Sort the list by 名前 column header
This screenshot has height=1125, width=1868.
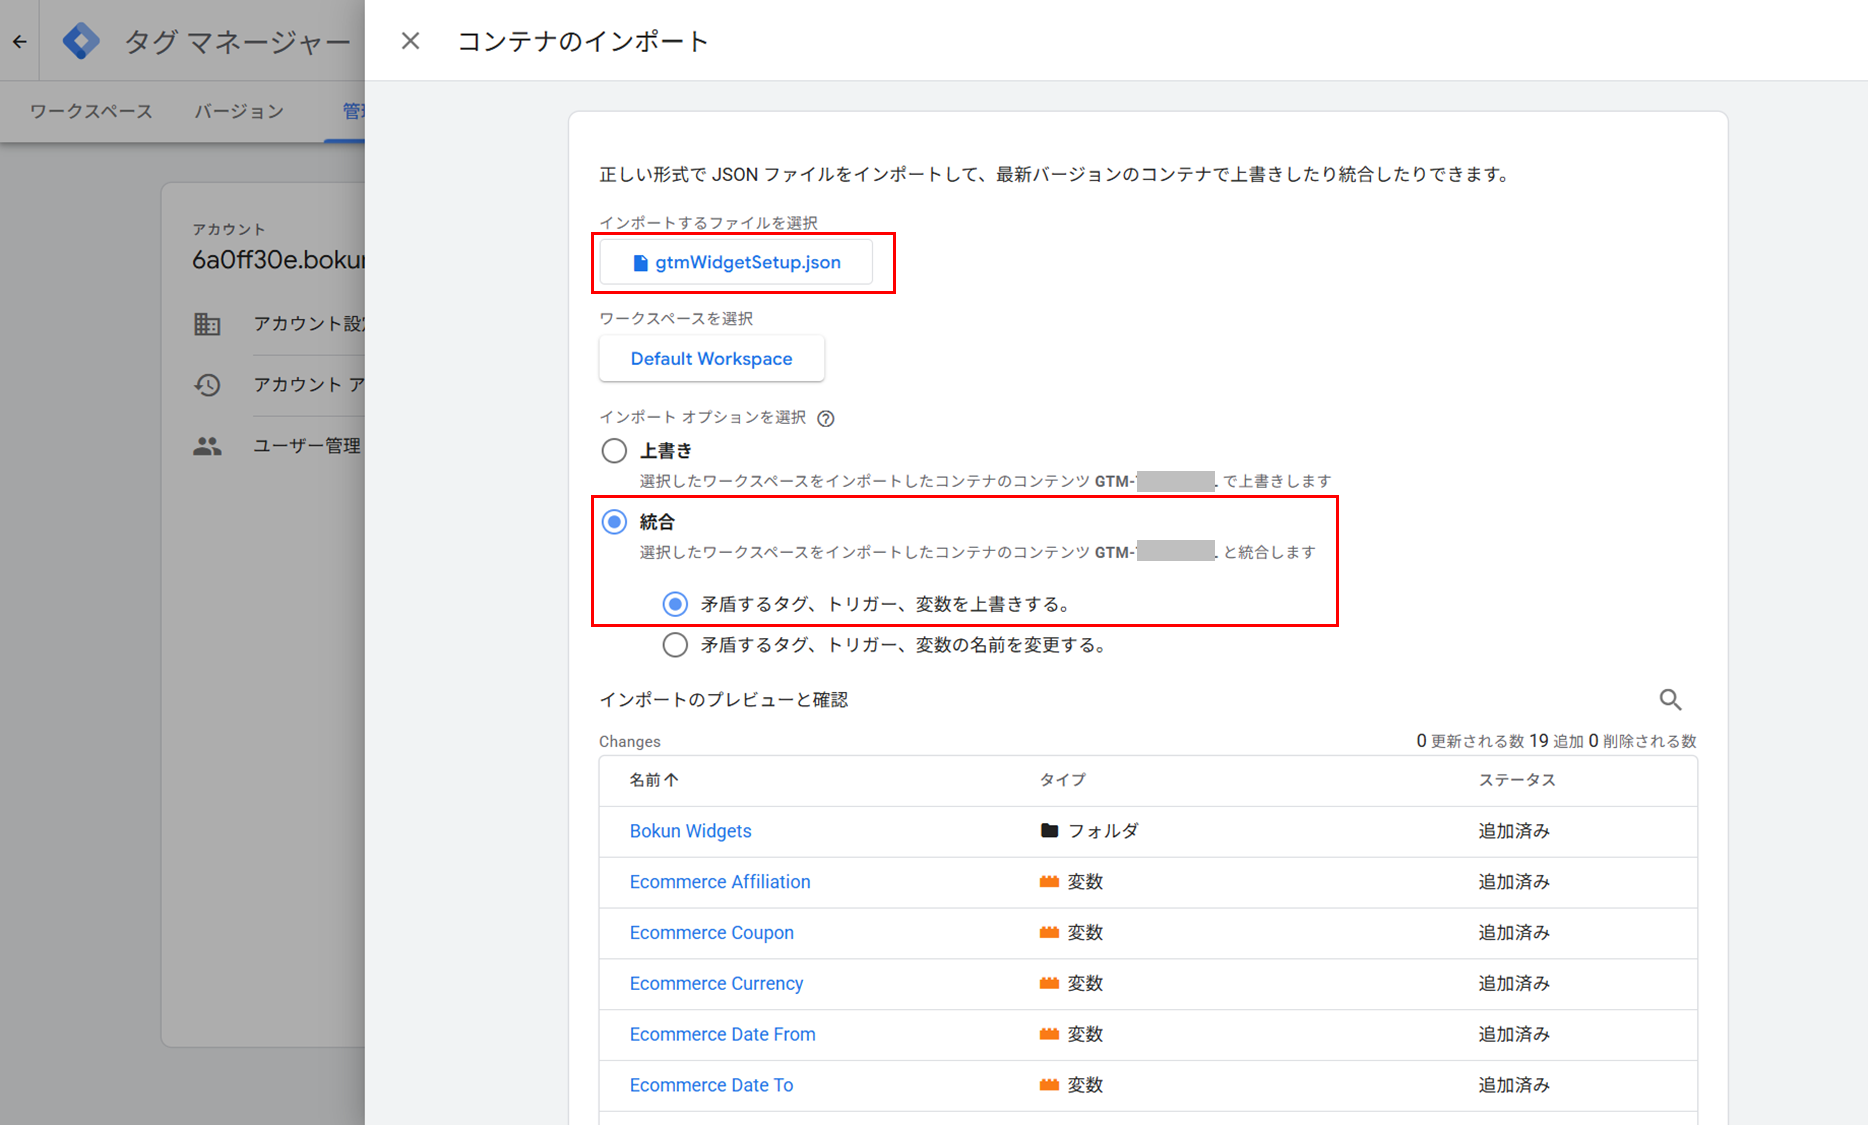[x=653, y=780]
